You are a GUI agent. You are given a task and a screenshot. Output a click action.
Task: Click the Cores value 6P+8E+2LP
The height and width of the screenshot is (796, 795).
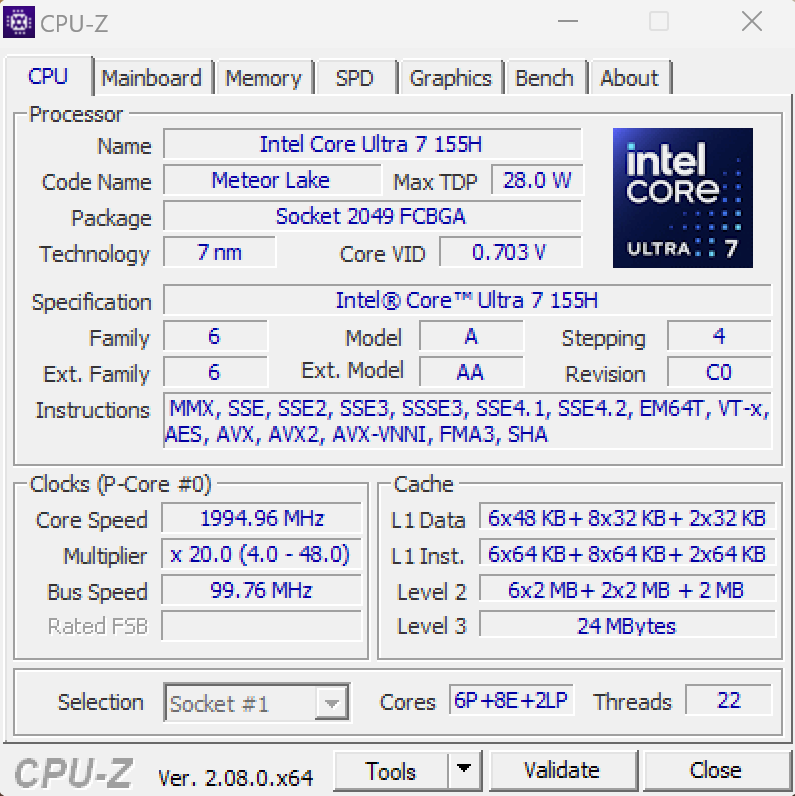pyautogui.click(x=511, y=701)
